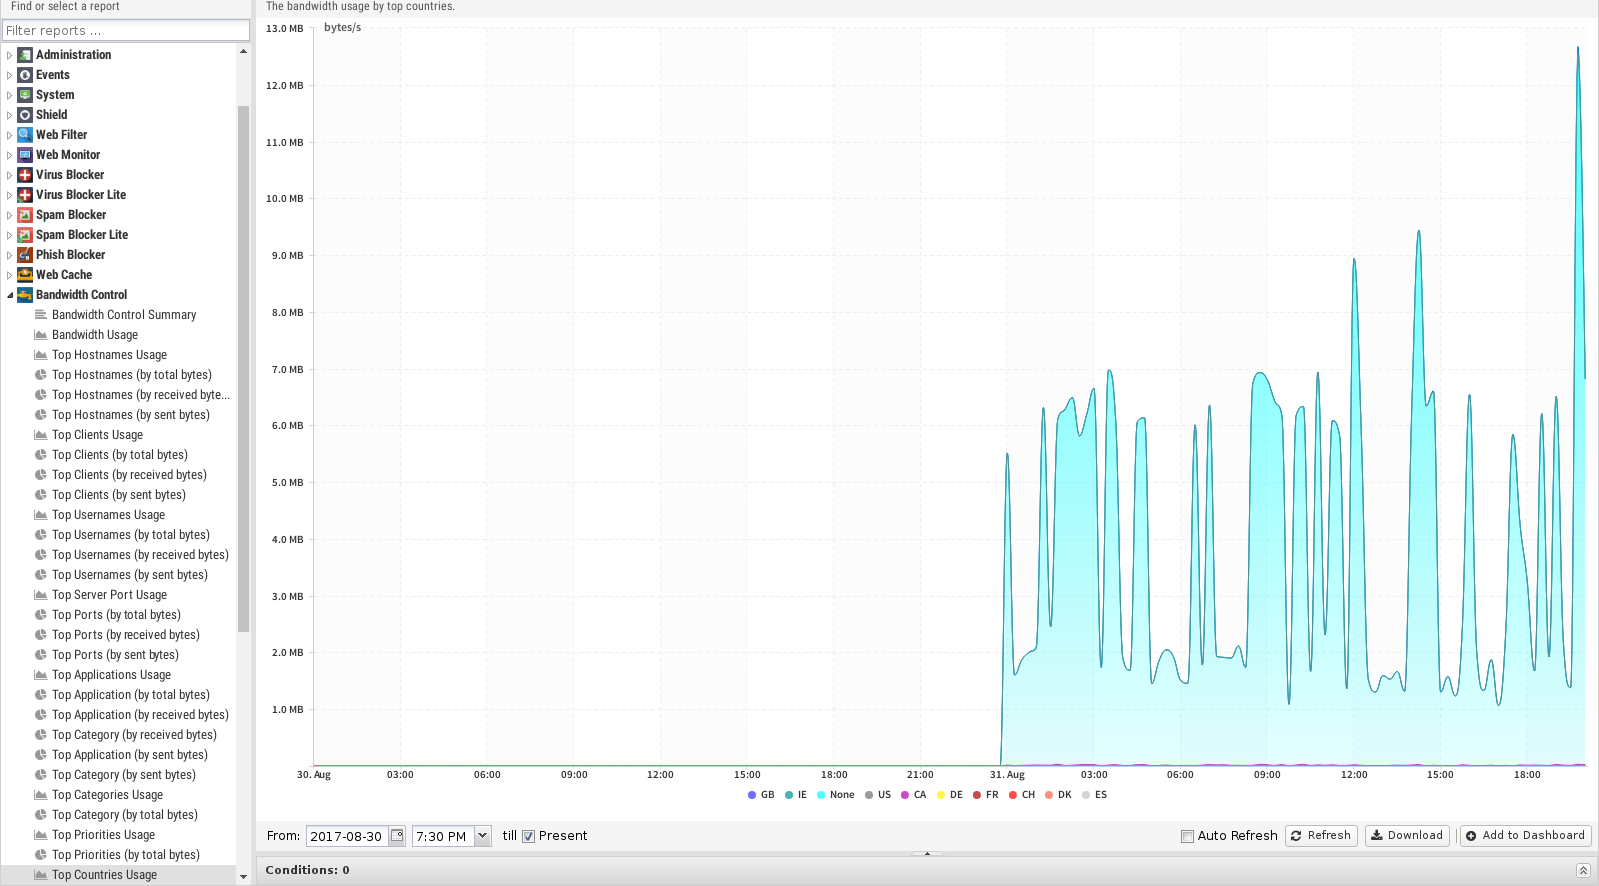Image resolution: width=1599 pixels, height=886 pixels.
Task: Click the None legend color swatch
Action: coord(821,795)
